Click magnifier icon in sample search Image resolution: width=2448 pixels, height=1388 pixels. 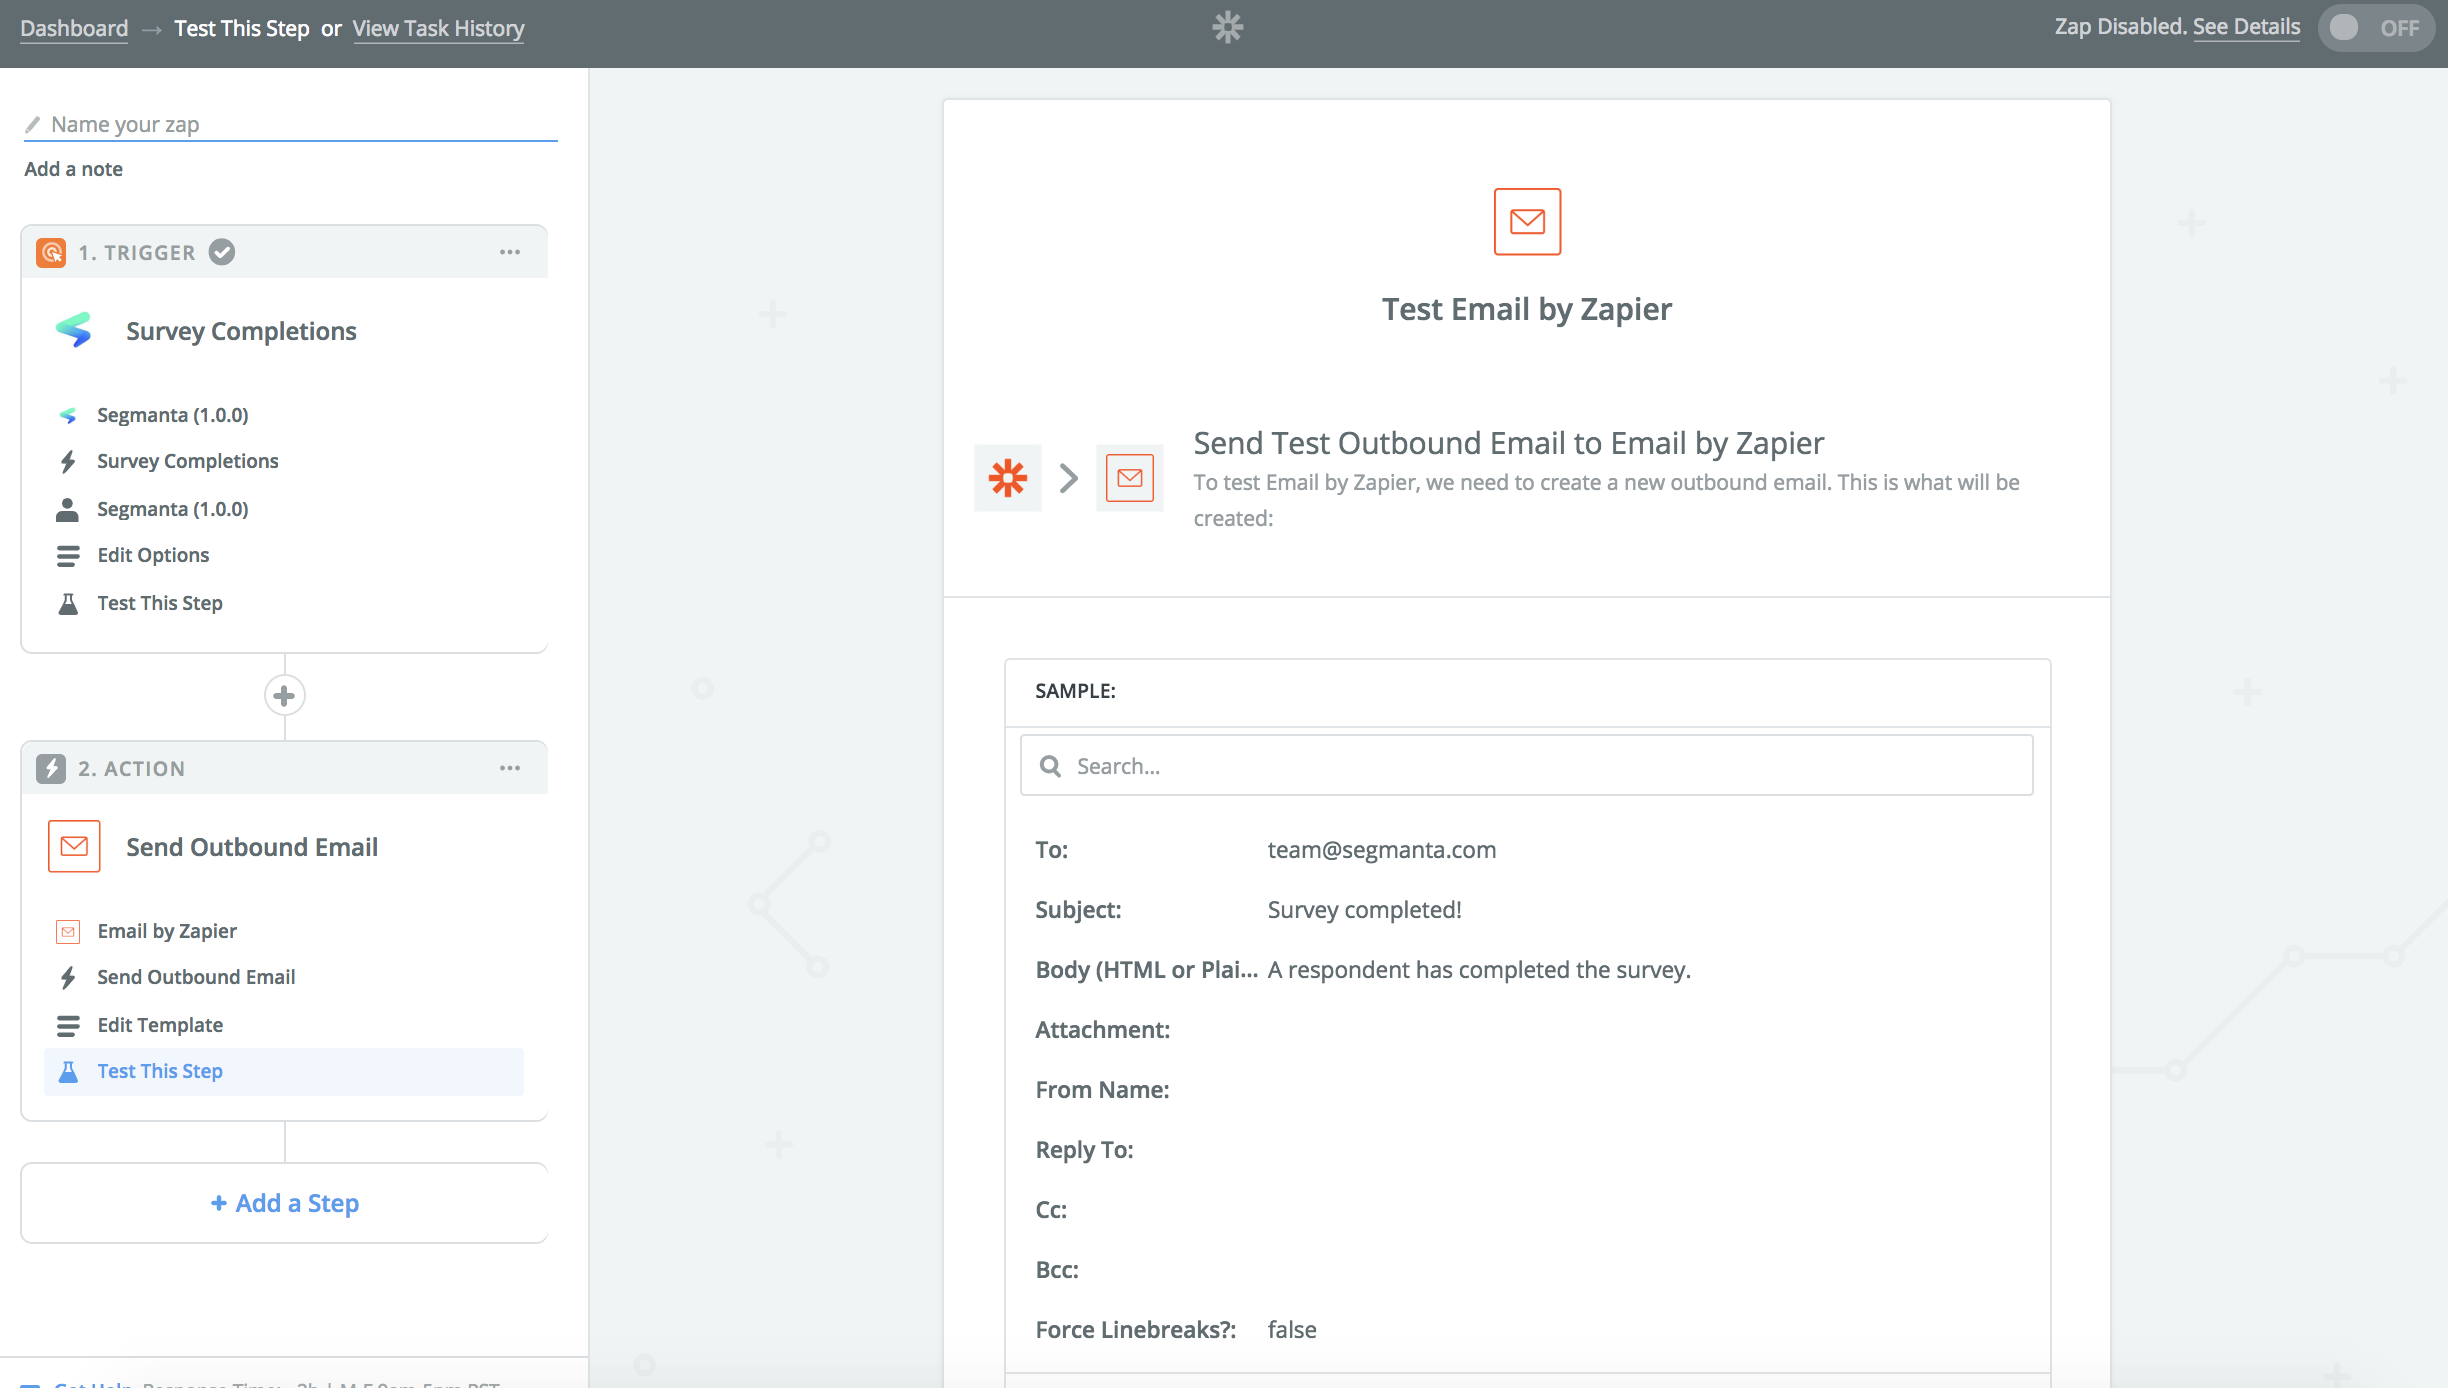tap(1050, 766)
